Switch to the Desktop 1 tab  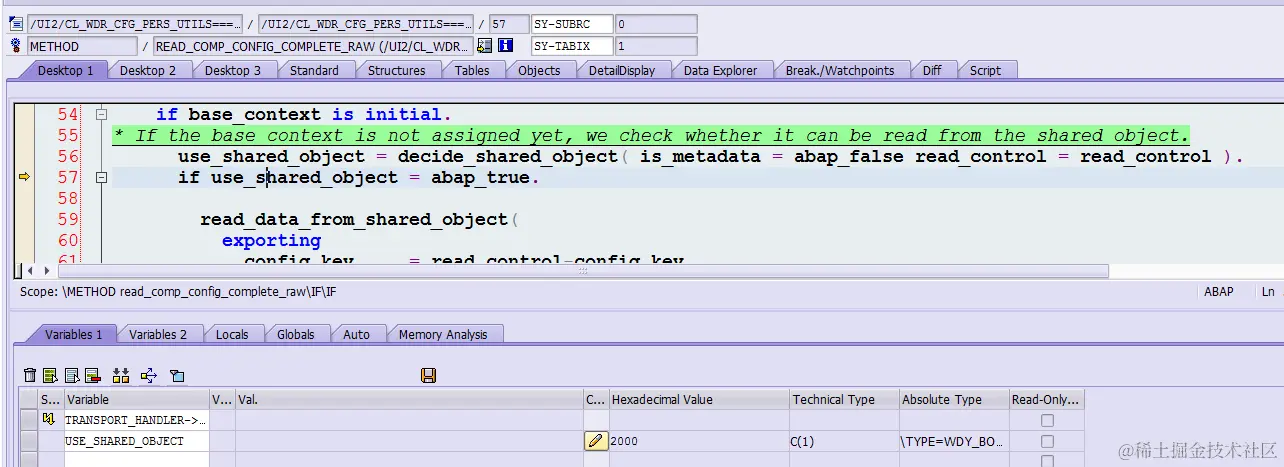(x=65, y=70)
